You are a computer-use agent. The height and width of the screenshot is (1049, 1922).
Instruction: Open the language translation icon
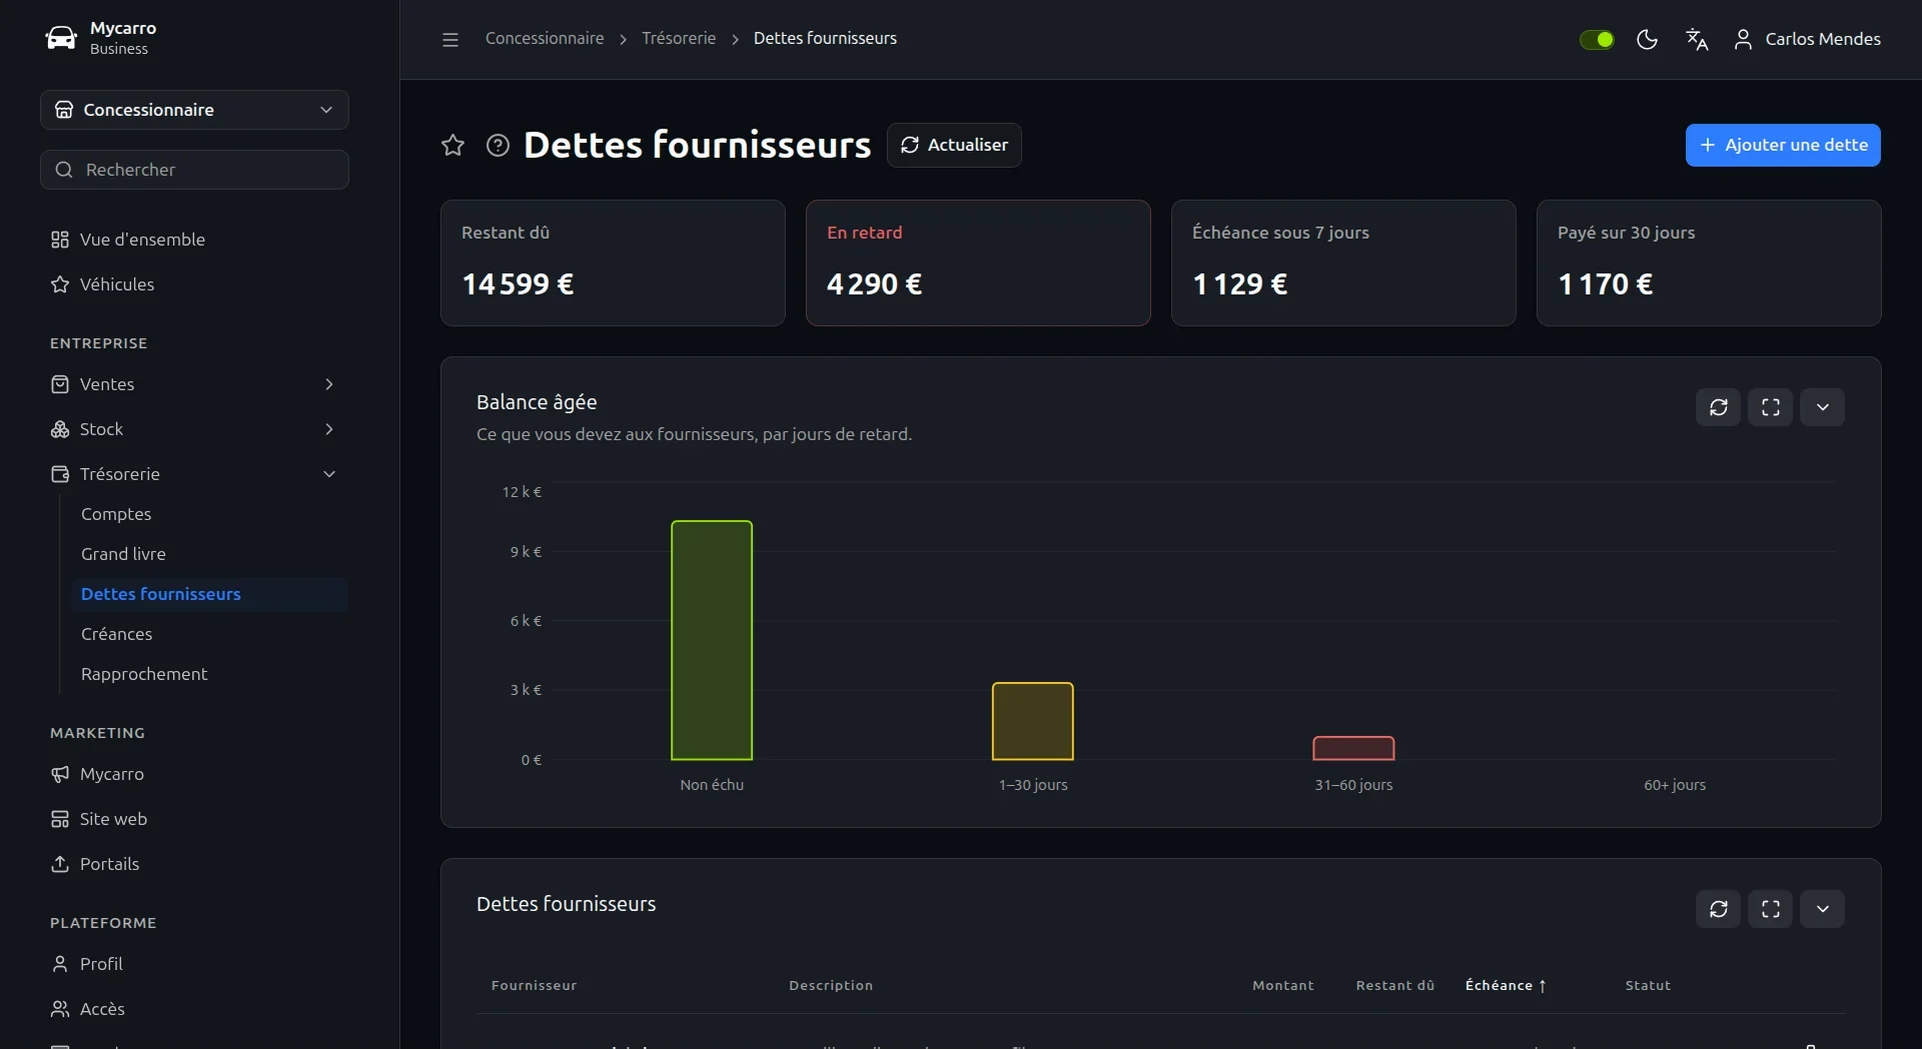1697,39
